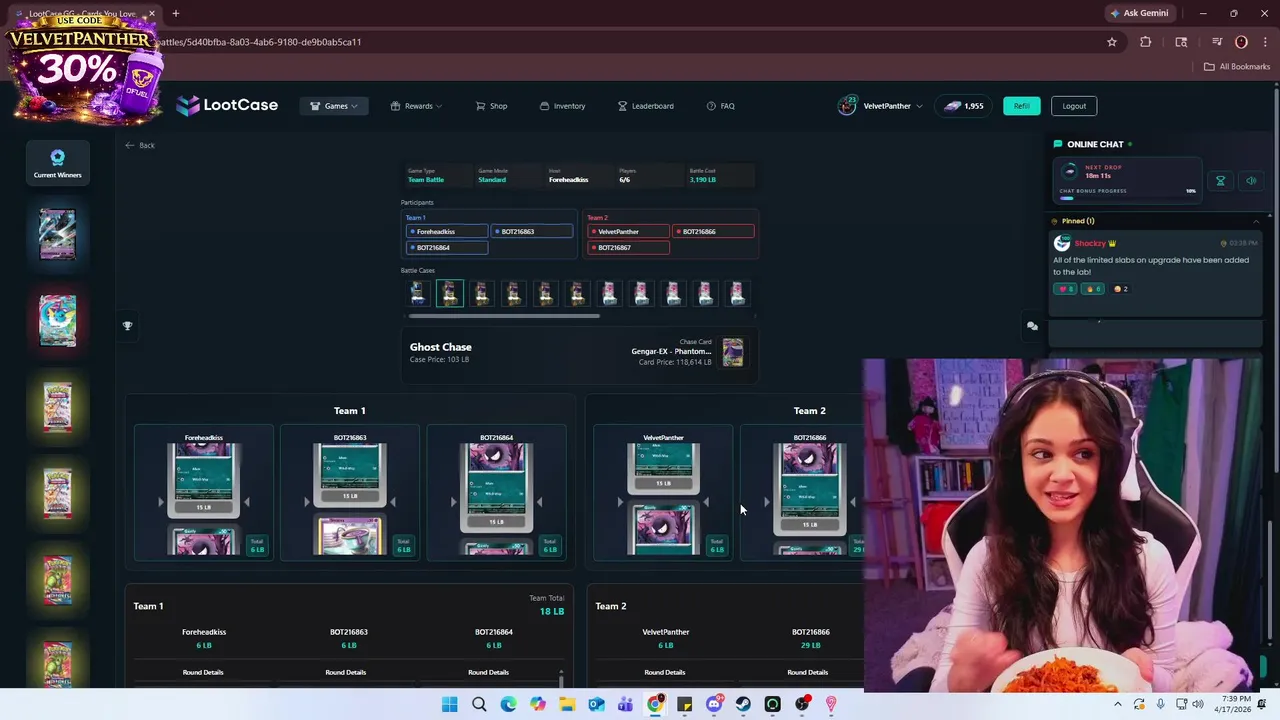Go Back to previous page

click(x=140, y=145)
